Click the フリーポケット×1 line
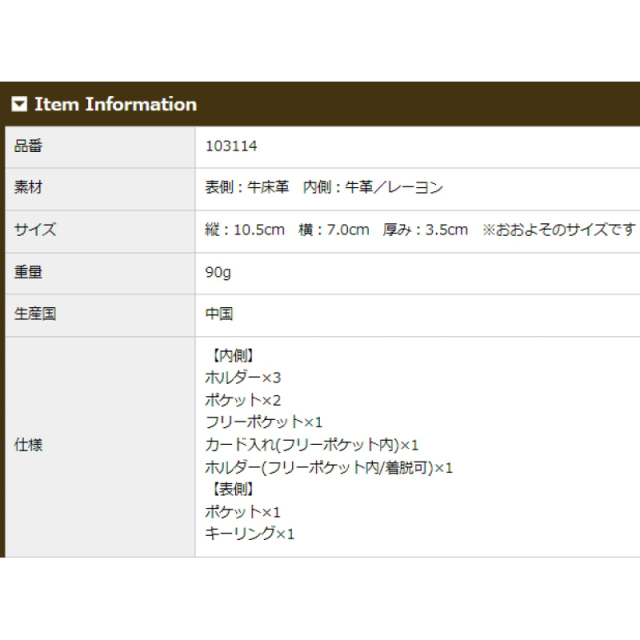The width and height of the screenshot is (640, 640). point(264,422)
